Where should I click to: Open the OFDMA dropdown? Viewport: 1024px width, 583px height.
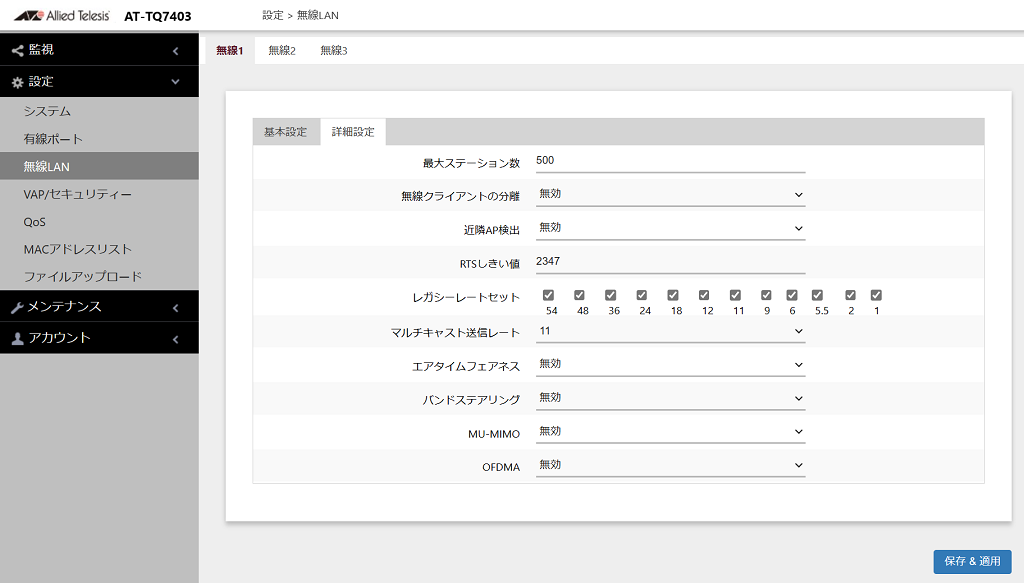point(670,465)
